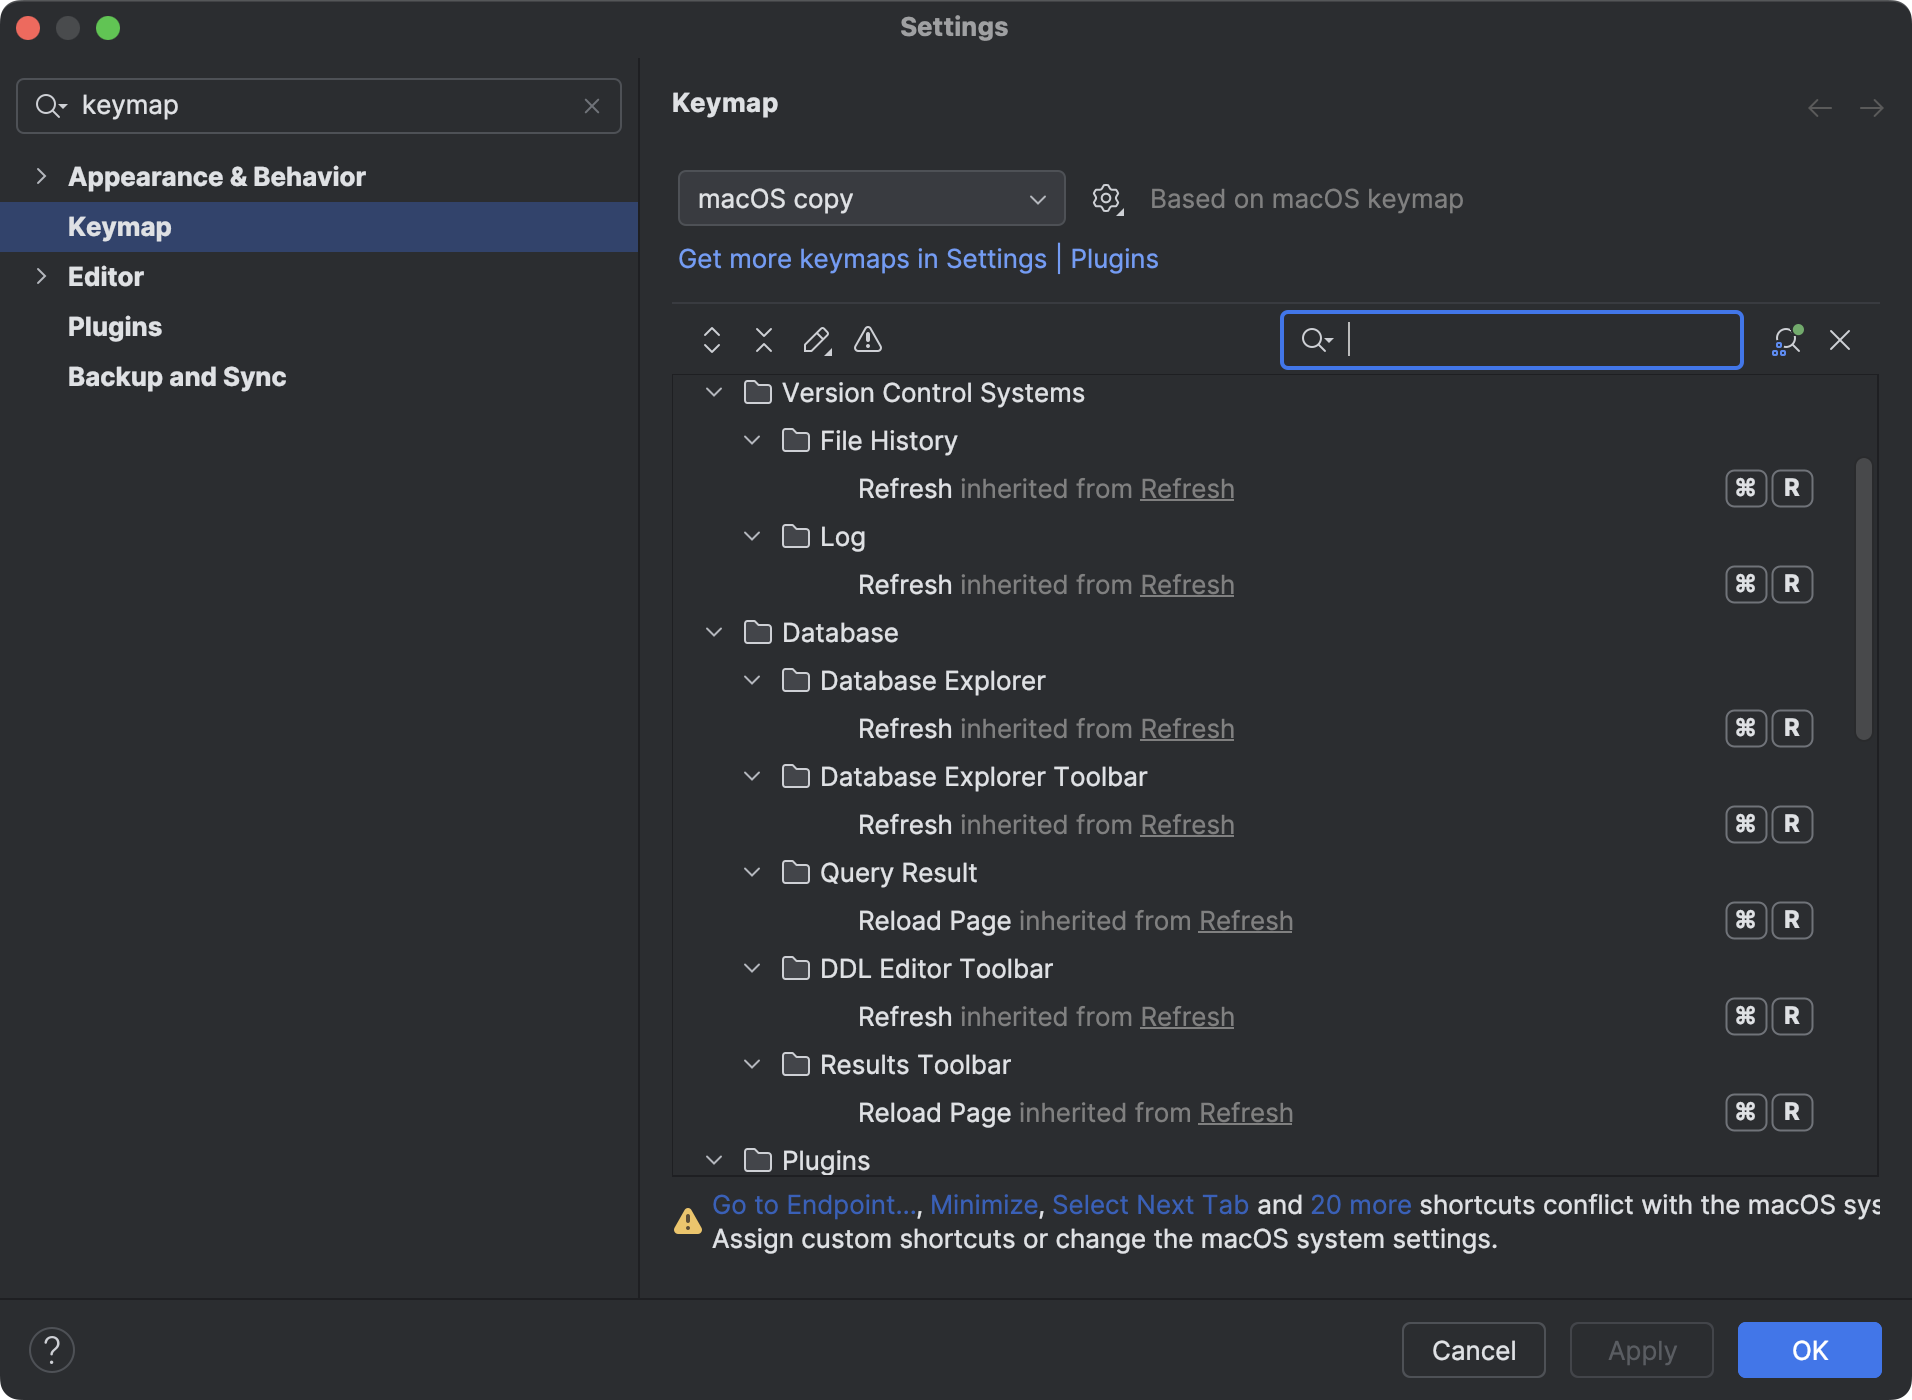Show conflicts via the warning icon
Screen dimensions: 1912x1400
coord(868,341)
